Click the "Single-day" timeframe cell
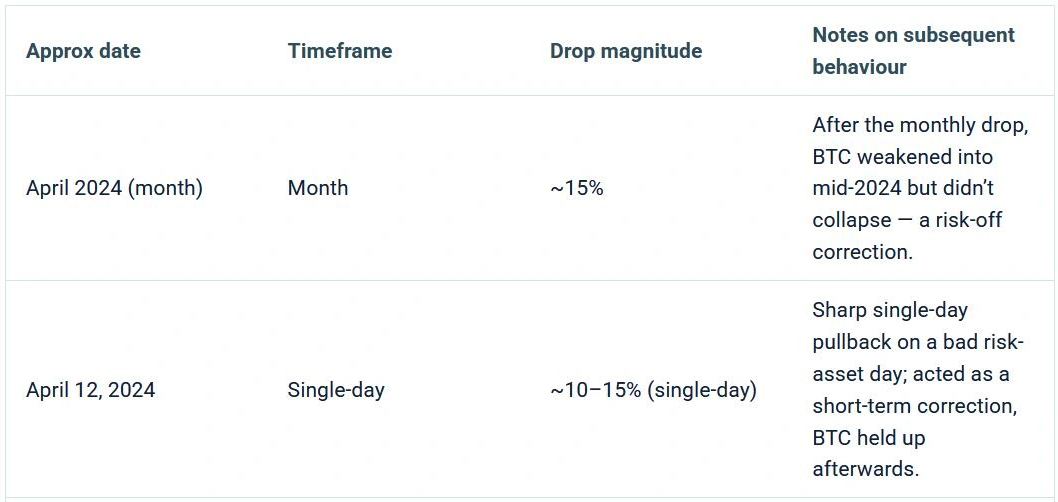This screenshot has width=1058, height=502. point(335,390)
